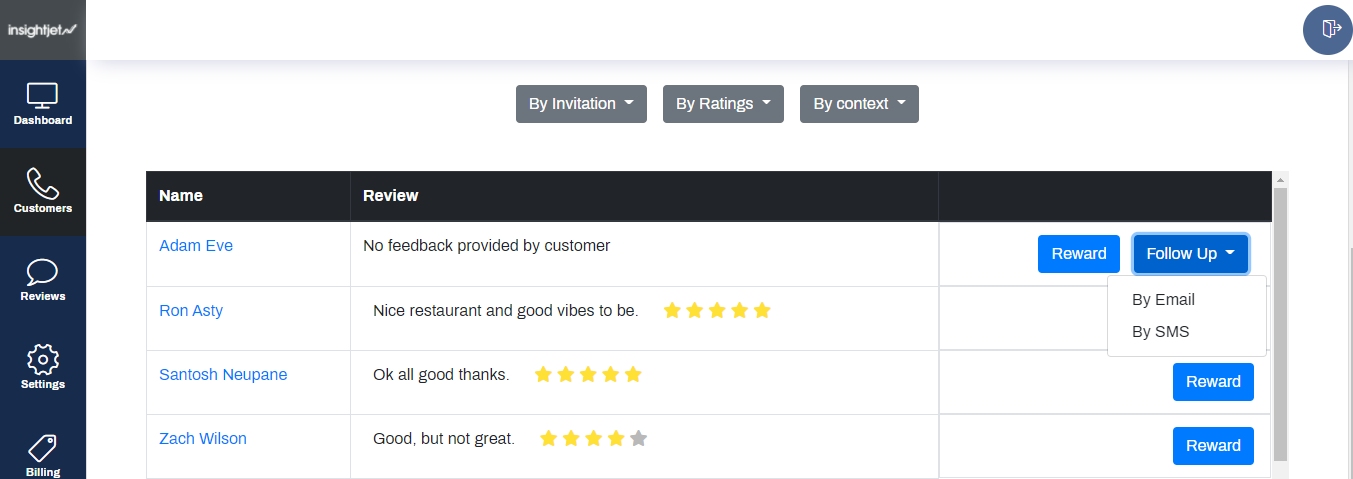Click Reward button for Zach Wilson
The image size is (1353, 479).
(x=1213, y=446)
